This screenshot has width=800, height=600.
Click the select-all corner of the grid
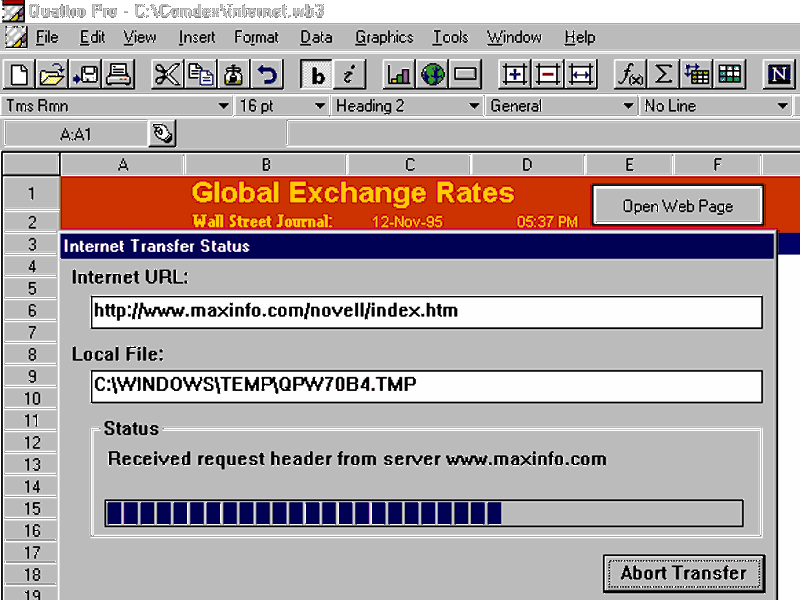[32, 165]
